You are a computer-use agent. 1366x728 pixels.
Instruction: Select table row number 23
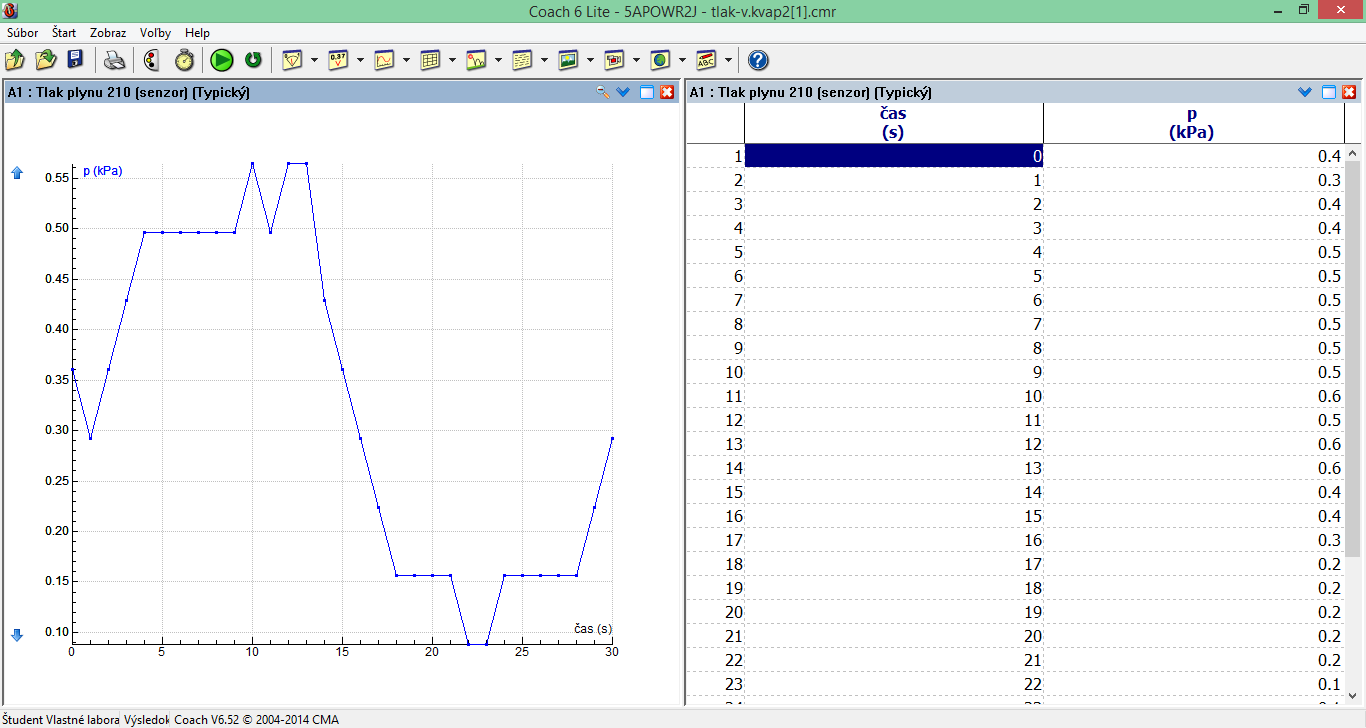[x=715, y=684]
